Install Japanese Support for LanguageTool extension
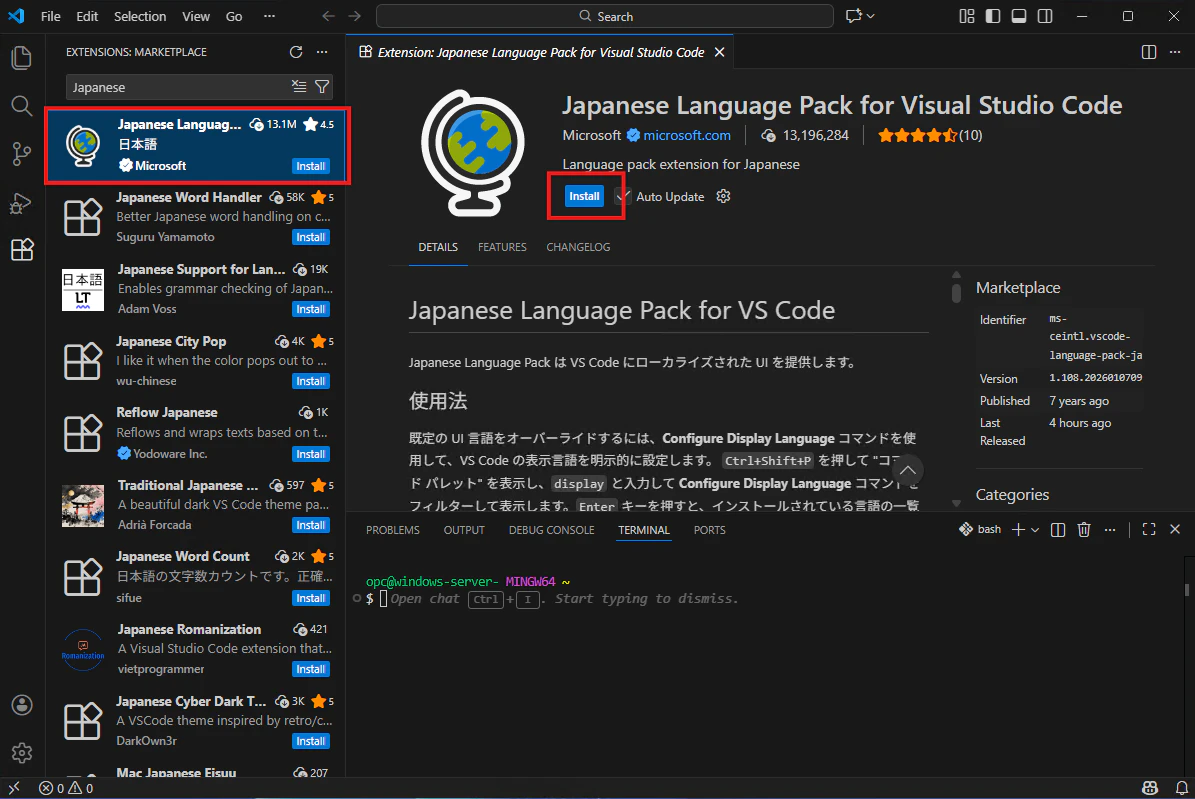This screenshot has height=799, width=1195. 311,309
